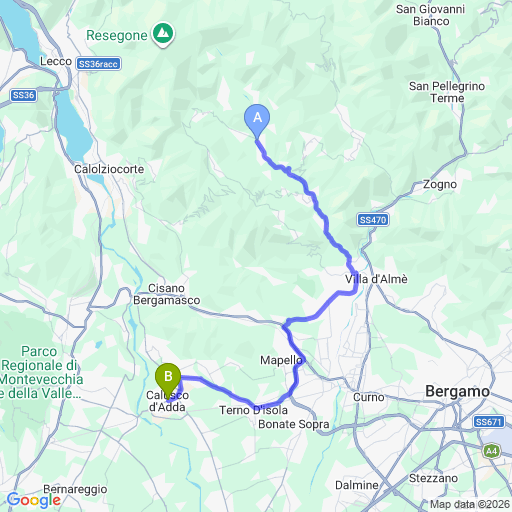Select the Resegone mountain peak icon
Image resolution: width=512 pixels, height=512 pixels.
(163, 34)
